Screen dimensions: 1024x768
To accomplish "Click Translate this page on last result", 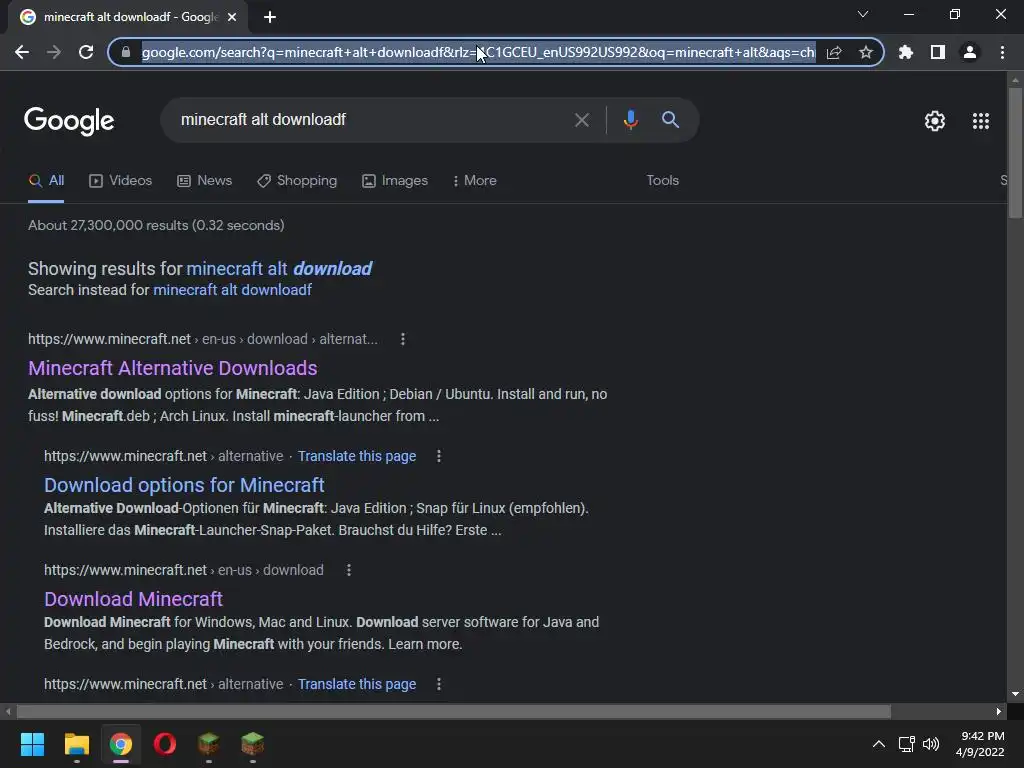I will point(357,684).
